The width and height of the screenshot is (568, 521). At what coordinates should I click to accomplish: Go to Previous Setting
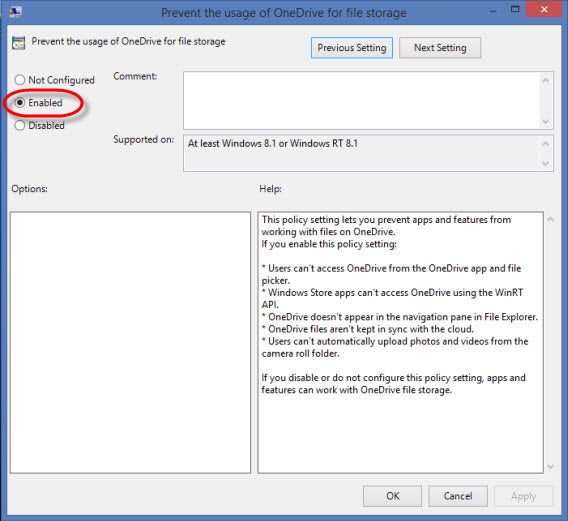[x=351, y=48]
